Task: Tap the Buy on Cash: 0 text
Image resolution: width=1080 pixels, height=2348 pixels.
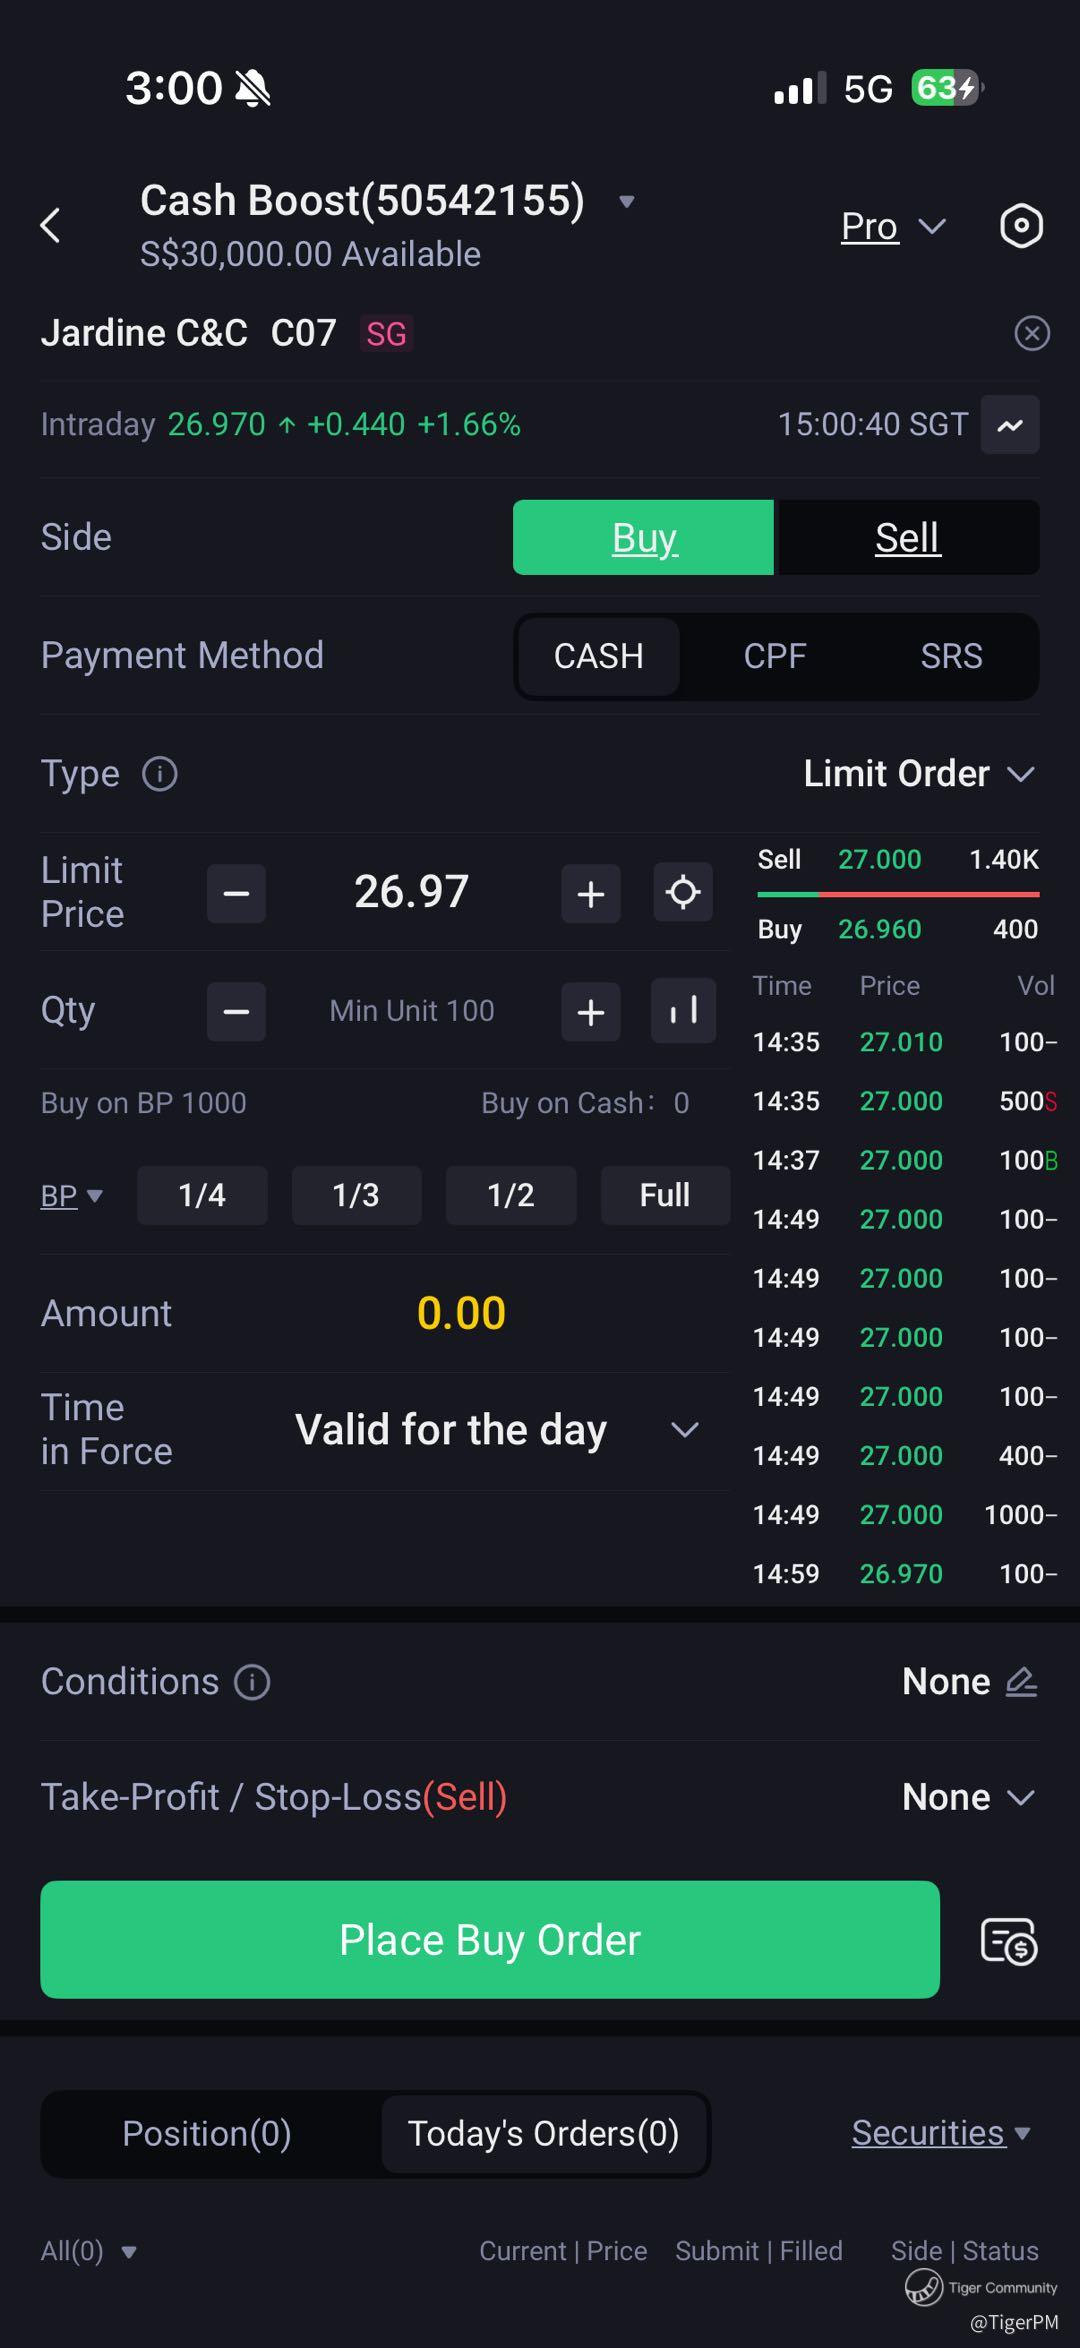Action: tap(585, 1103)
